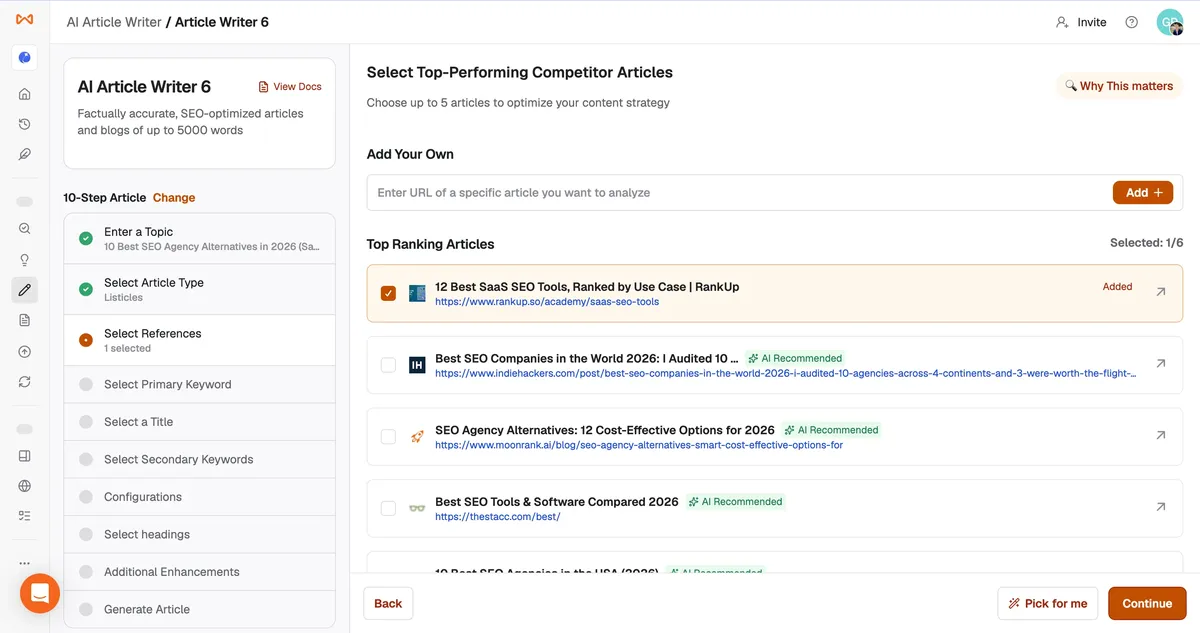The width and height of the screenshot is (1200, 633).
Task: Click Change next to 10-Step Article
Action: tap(174, 198)
